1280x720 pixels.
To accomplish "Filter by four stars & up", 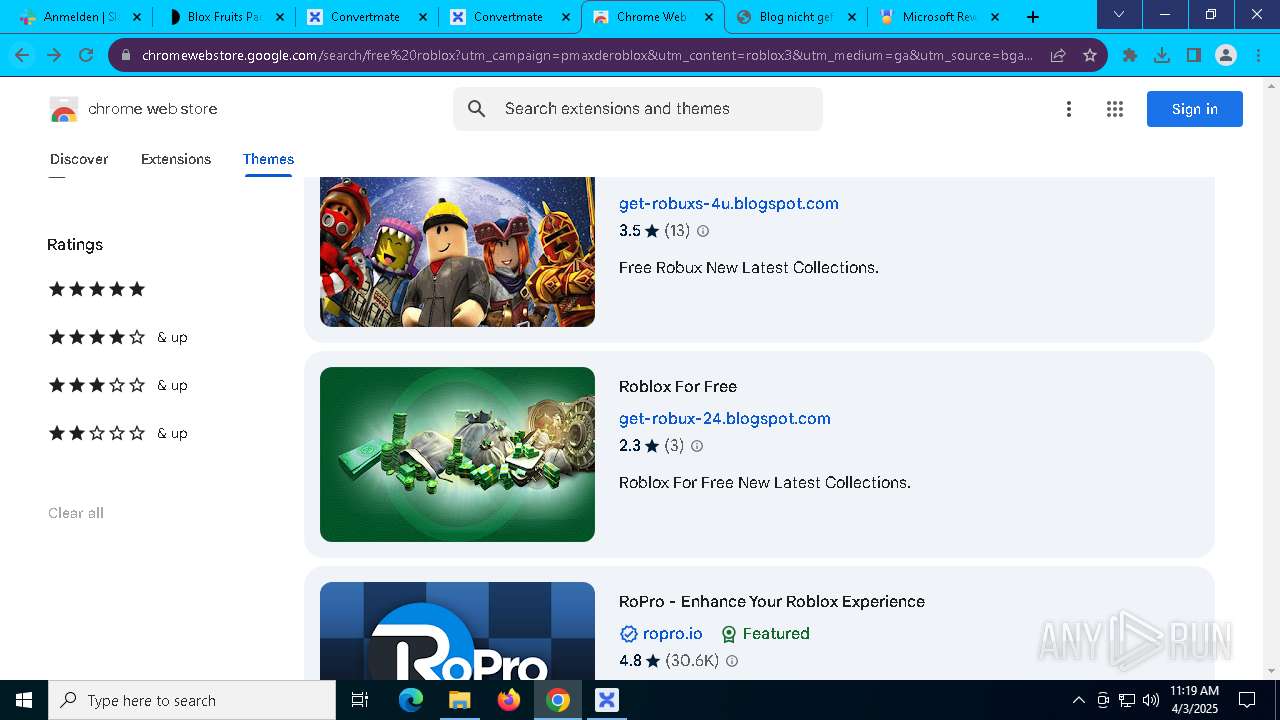I will click(x=118, y=337).
